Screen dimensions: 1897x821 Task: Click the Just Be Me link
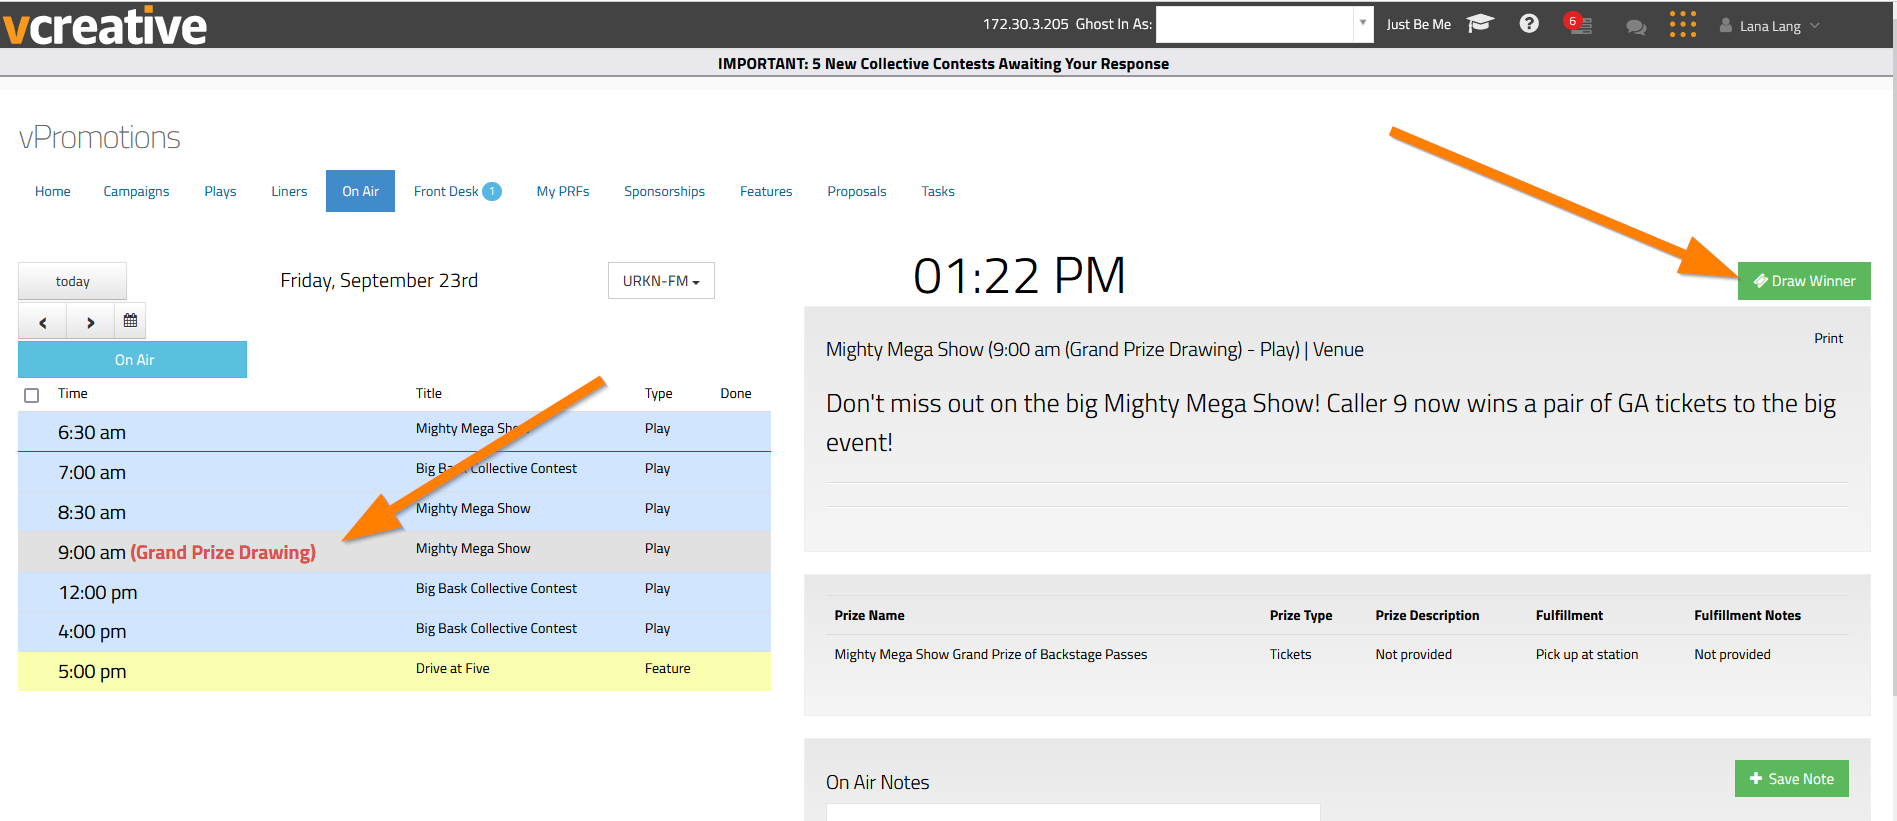[1418, 24]
